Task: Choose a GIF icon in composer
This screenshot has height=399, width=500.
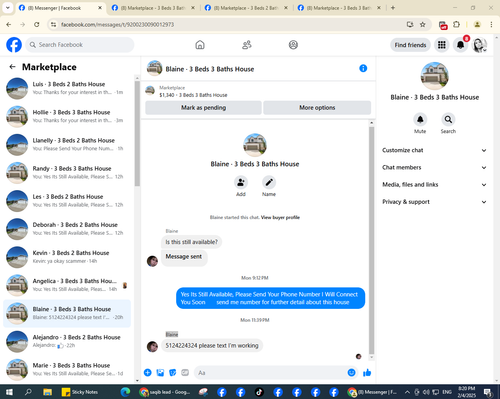Action: click(185, 372)
